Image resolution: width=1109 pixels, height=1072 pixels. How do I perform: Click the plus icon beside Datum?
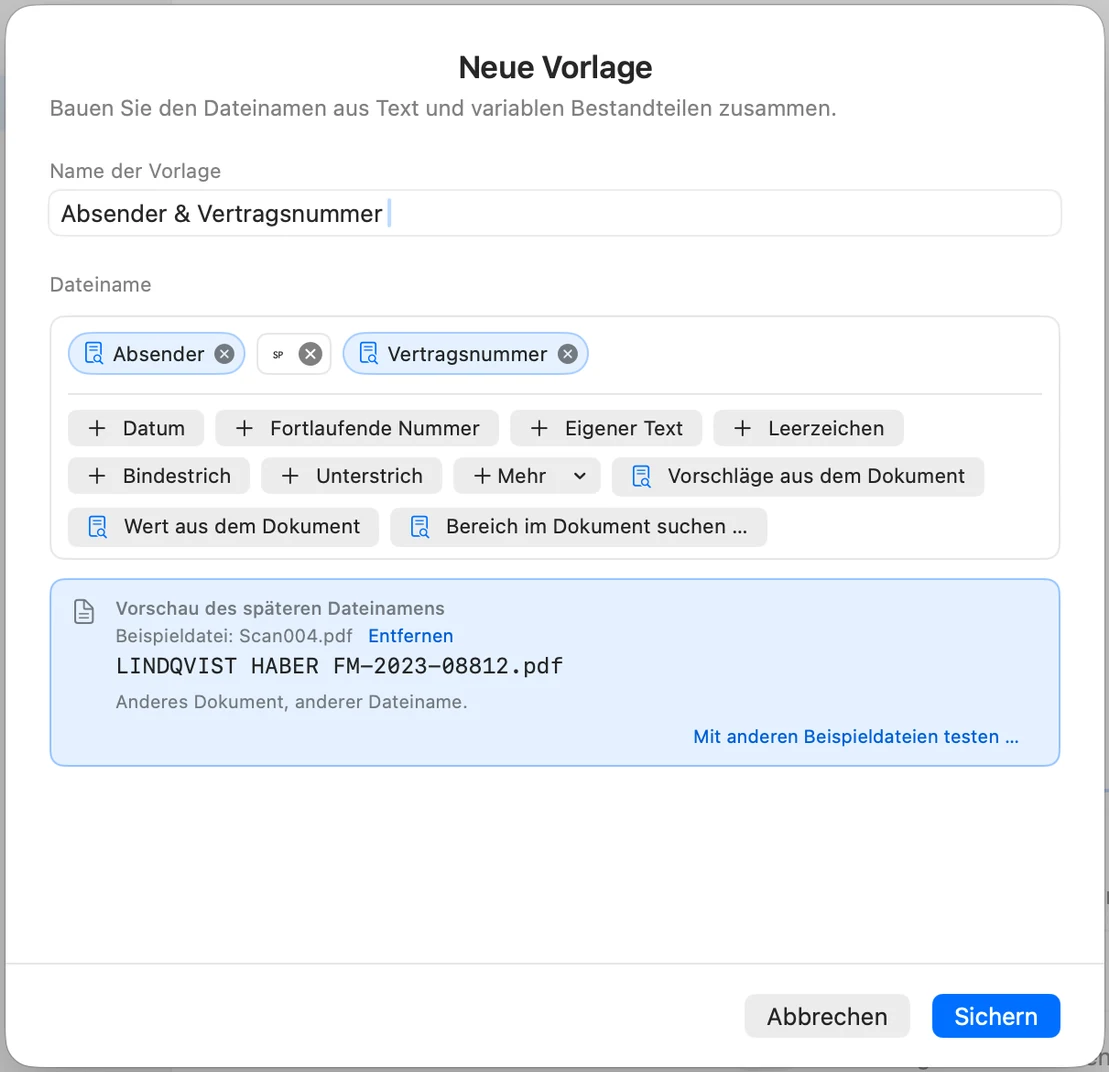point(97,428)
